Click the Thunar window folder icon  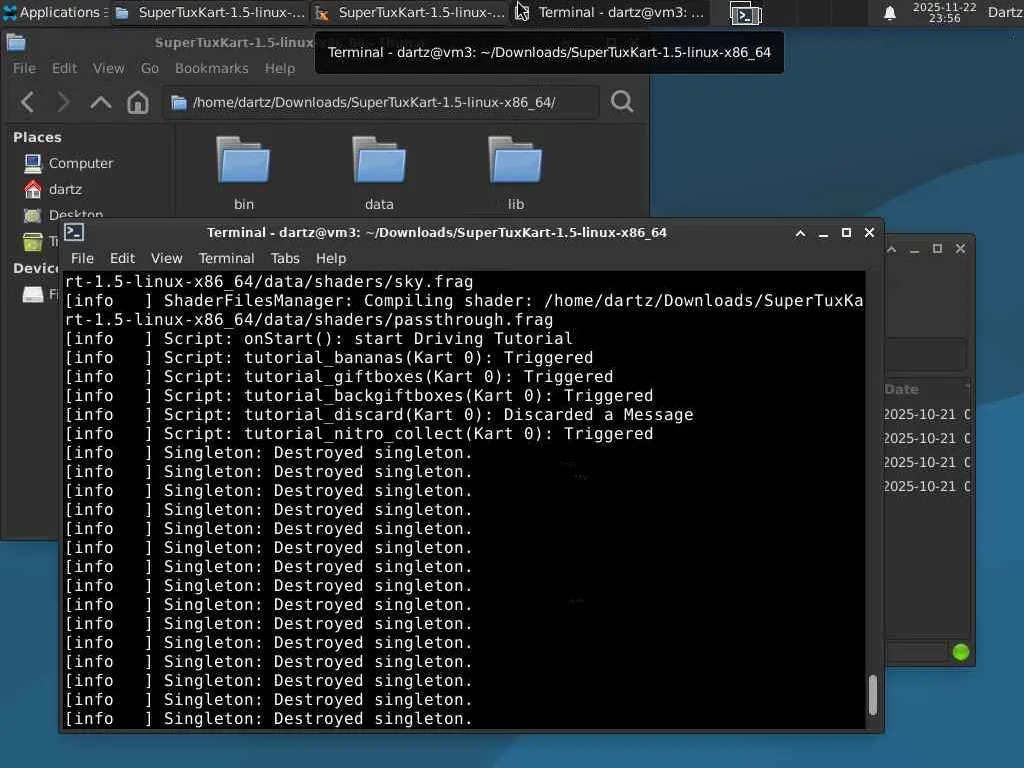point(16,43)
